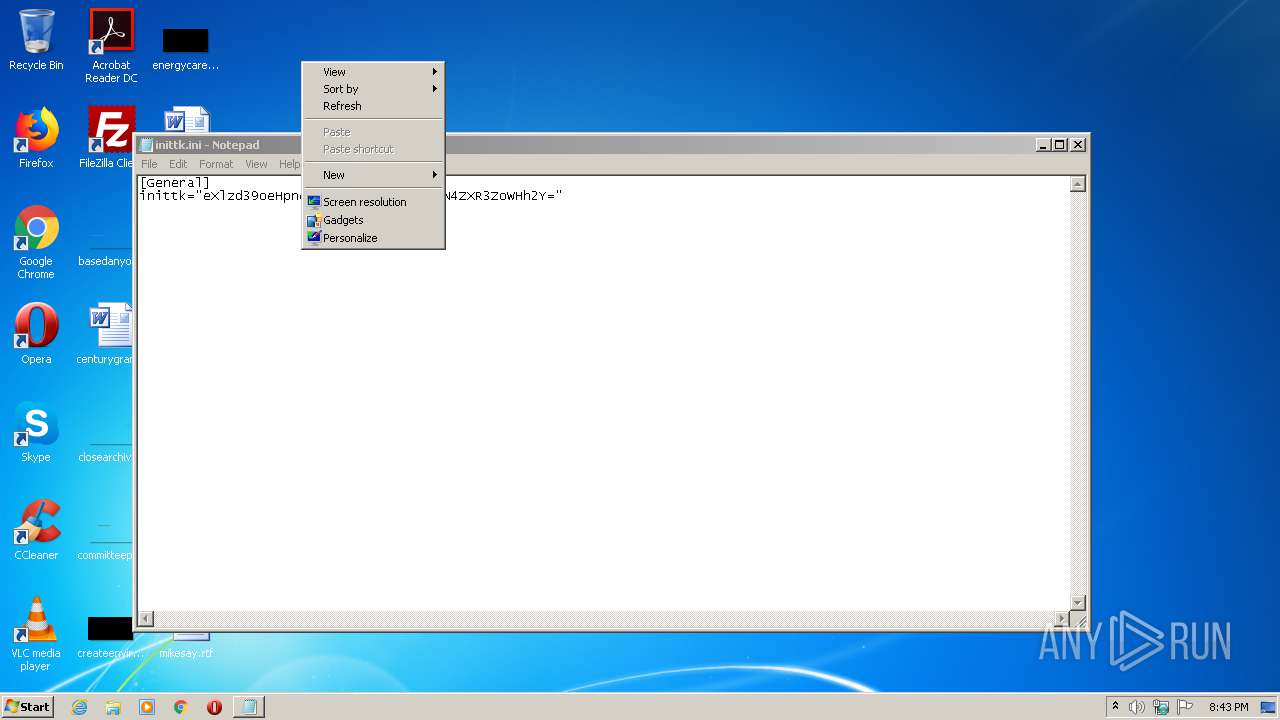
Task: Open VLC media player shortcut
Action: pos(36,634)
